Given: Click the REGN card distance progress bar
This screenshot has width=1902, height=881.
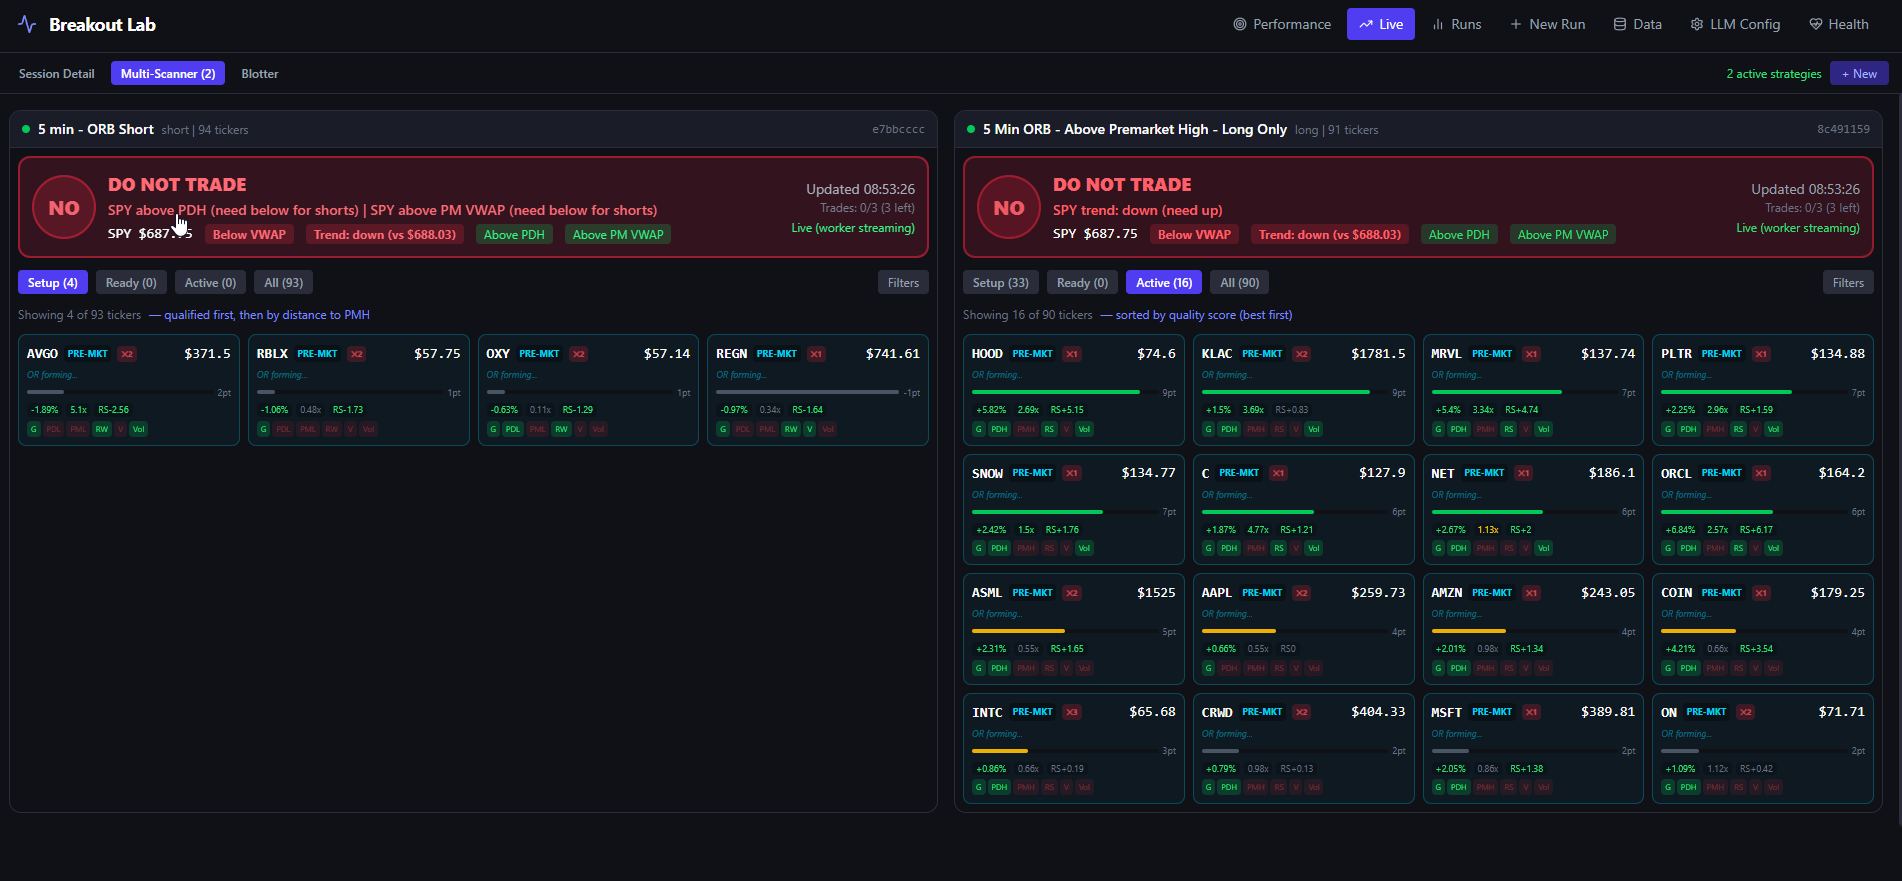Looking at the screenshot, I should pyautogui.click(x=808, y=392).
